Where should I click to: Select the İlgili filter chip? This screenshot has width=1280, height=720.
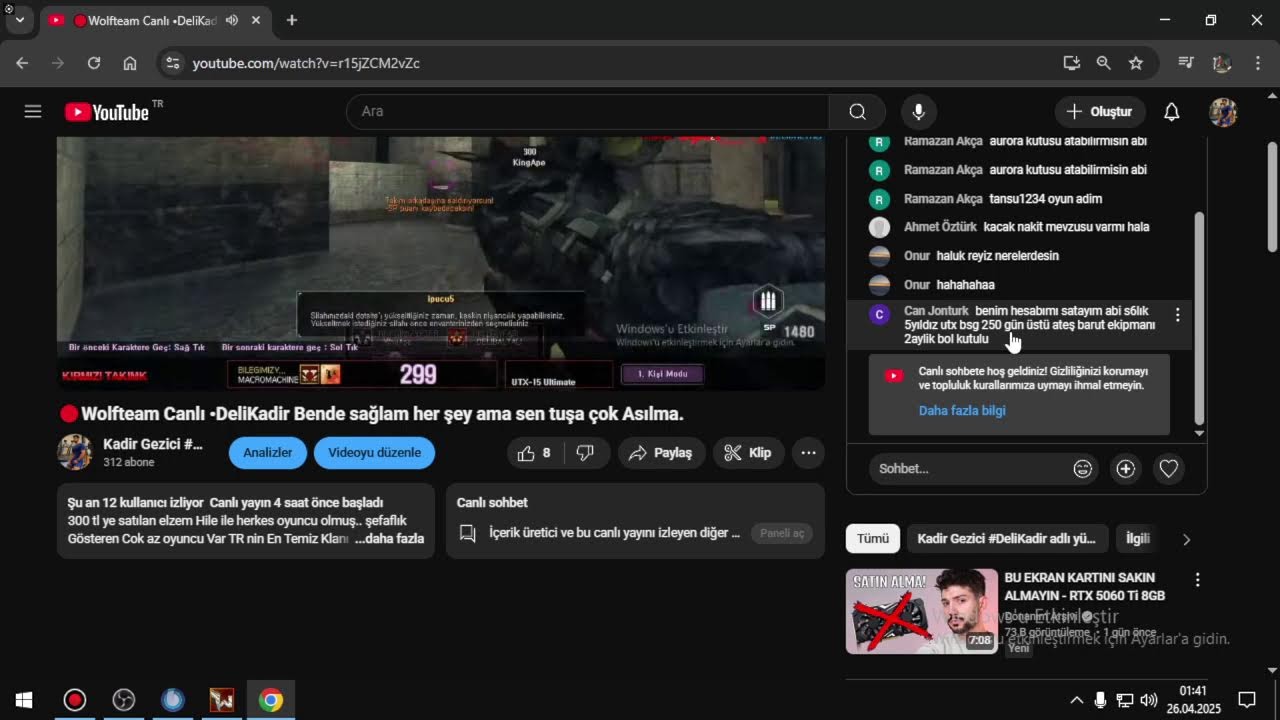tap(1138, 539)
